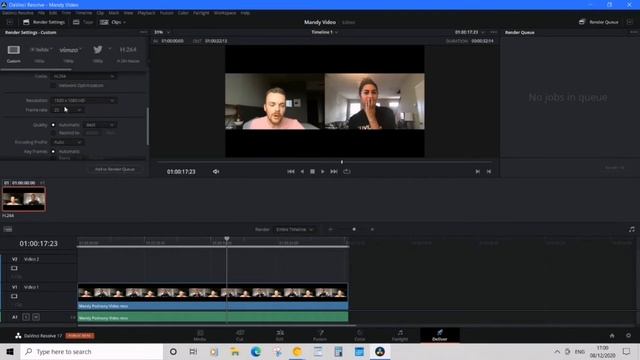Mute the A1 audio track
Image resolution: width=640 pixels, height=360 pixels.
pyautogui.click(x=36, y=317)
